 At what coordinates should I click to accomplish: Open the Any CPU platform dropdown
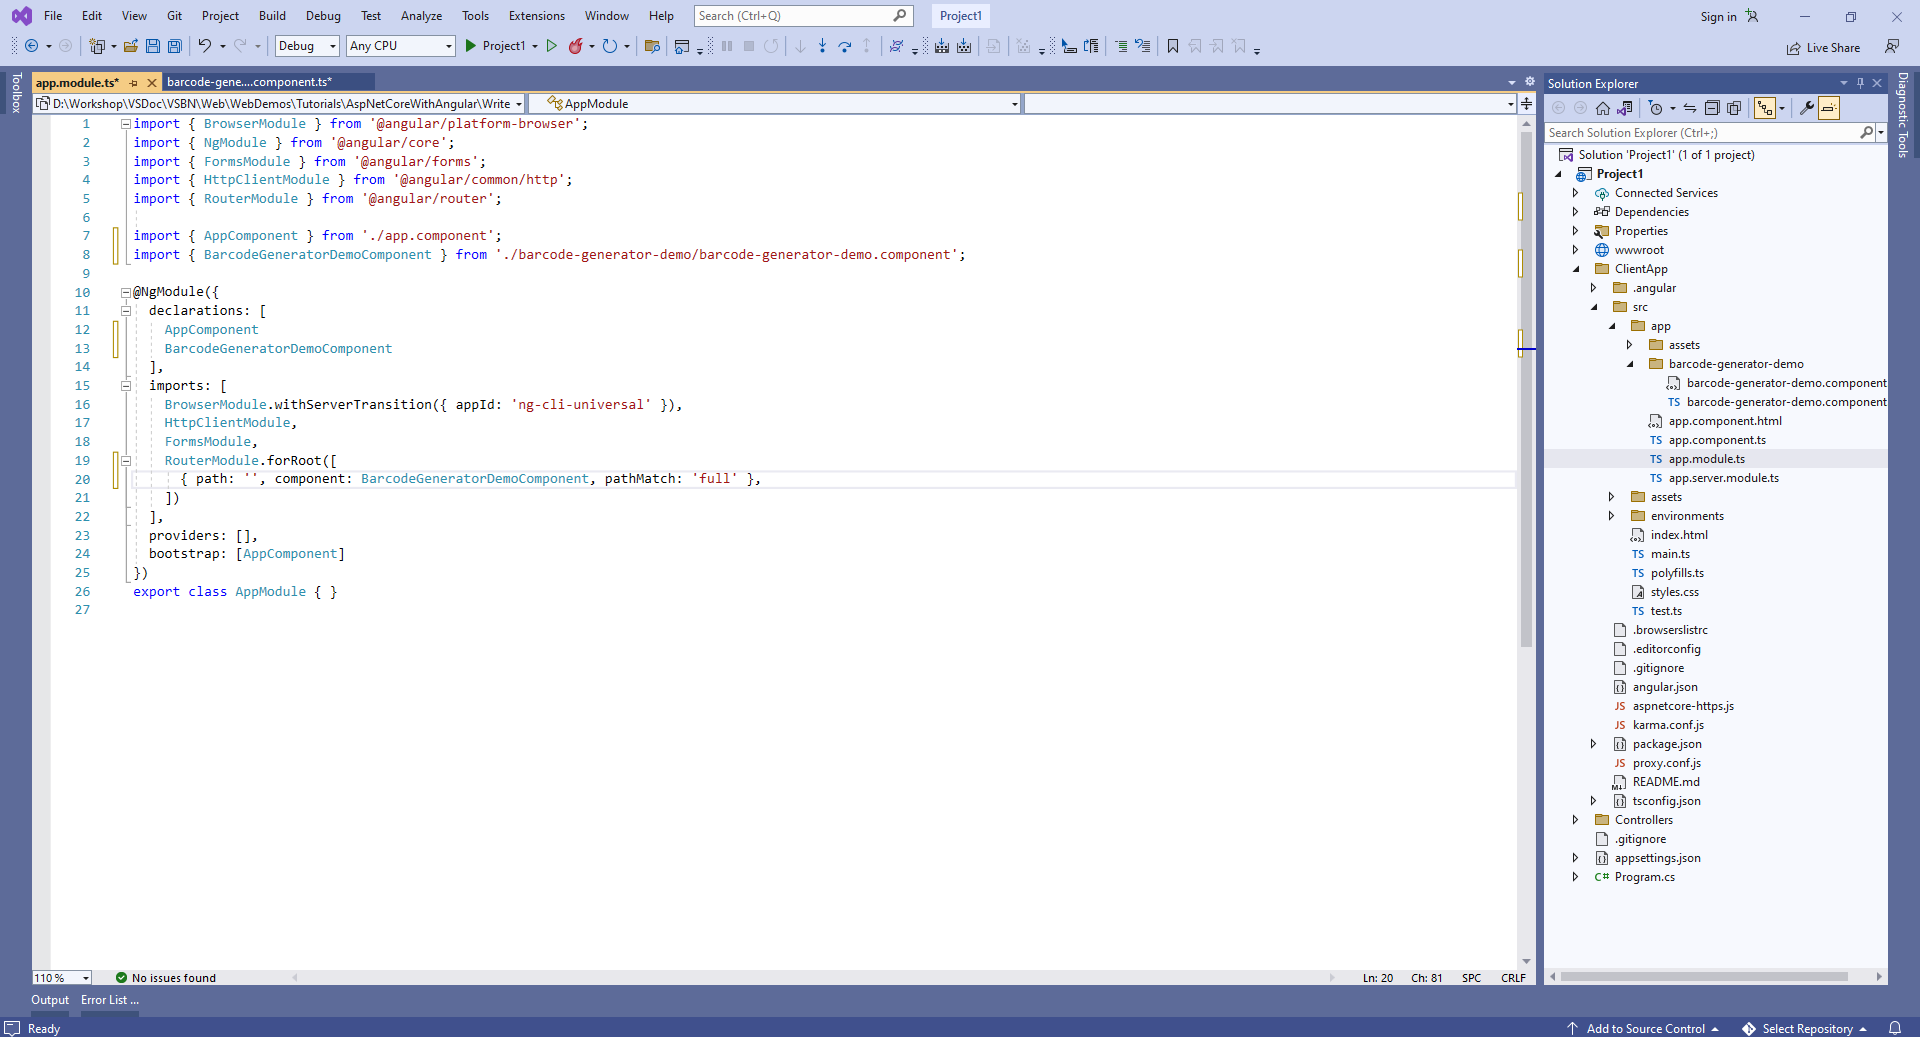401,46
